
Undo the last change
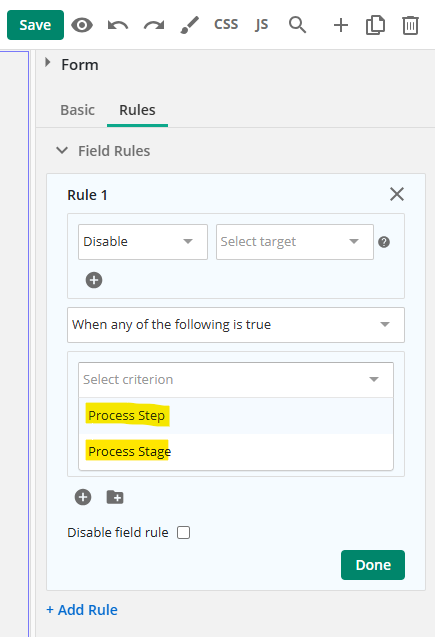[x=118, y=25]
